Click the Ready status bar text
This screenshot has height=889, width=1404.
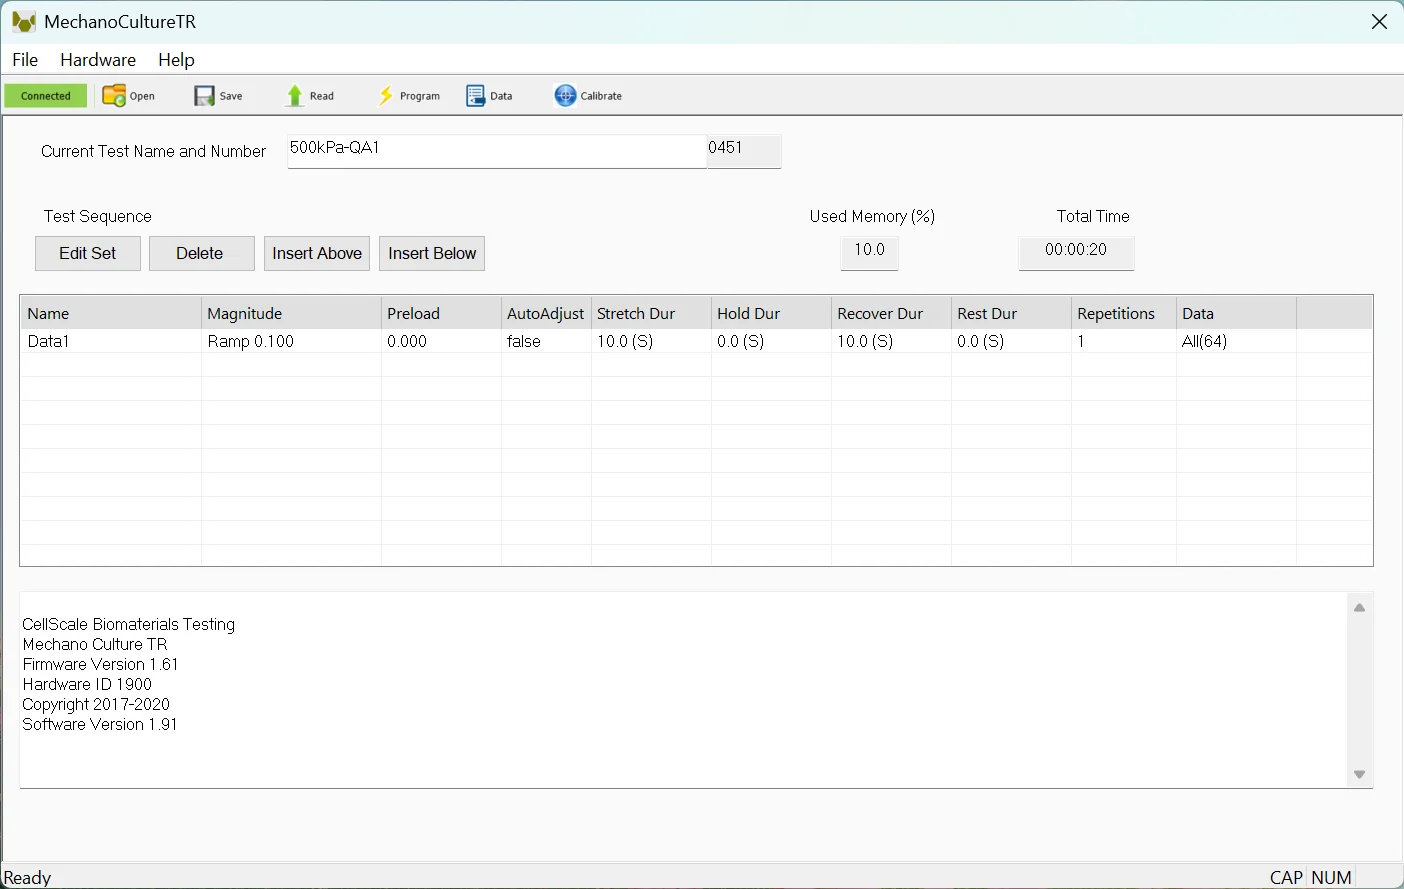point(28,877)
